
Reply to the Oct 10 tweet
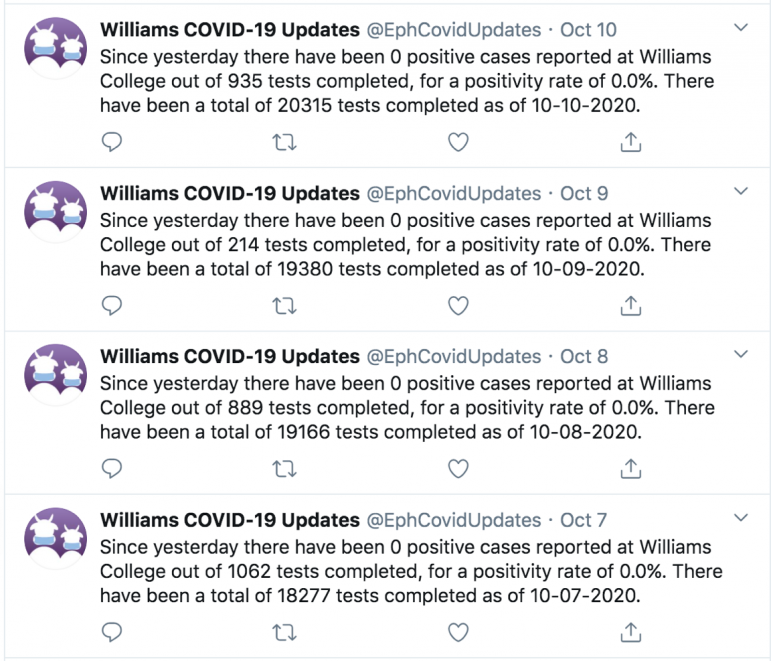[x=112, y=142]
